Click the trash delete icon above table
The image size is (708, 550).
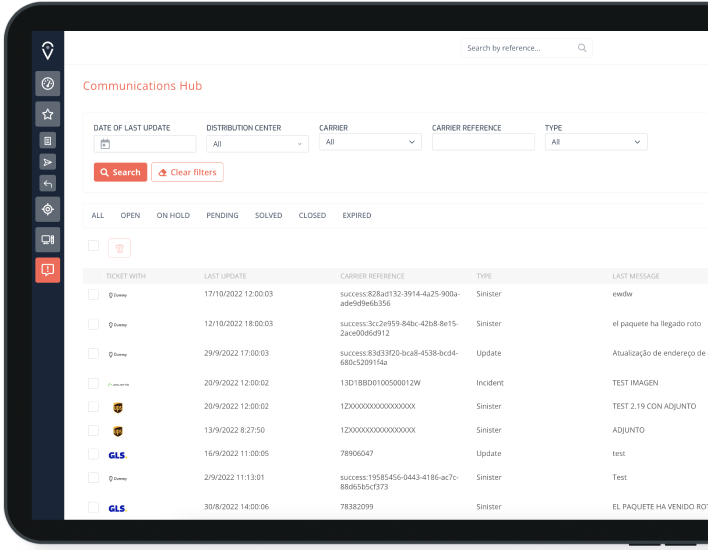coord(119,248)
